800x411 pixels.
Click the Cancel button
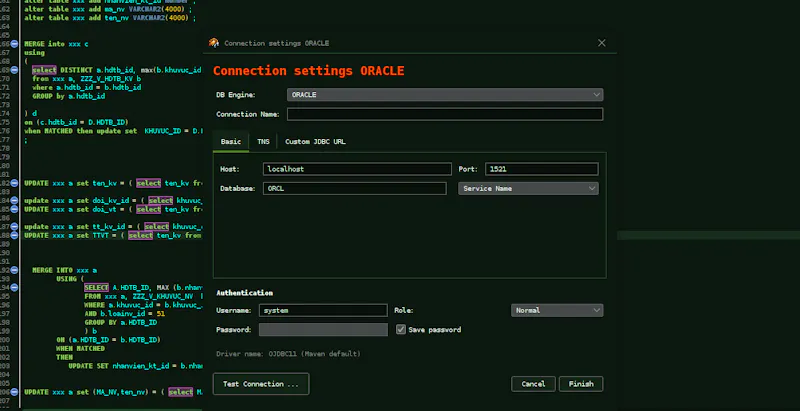pyautogui.click(x=533, y=384)
